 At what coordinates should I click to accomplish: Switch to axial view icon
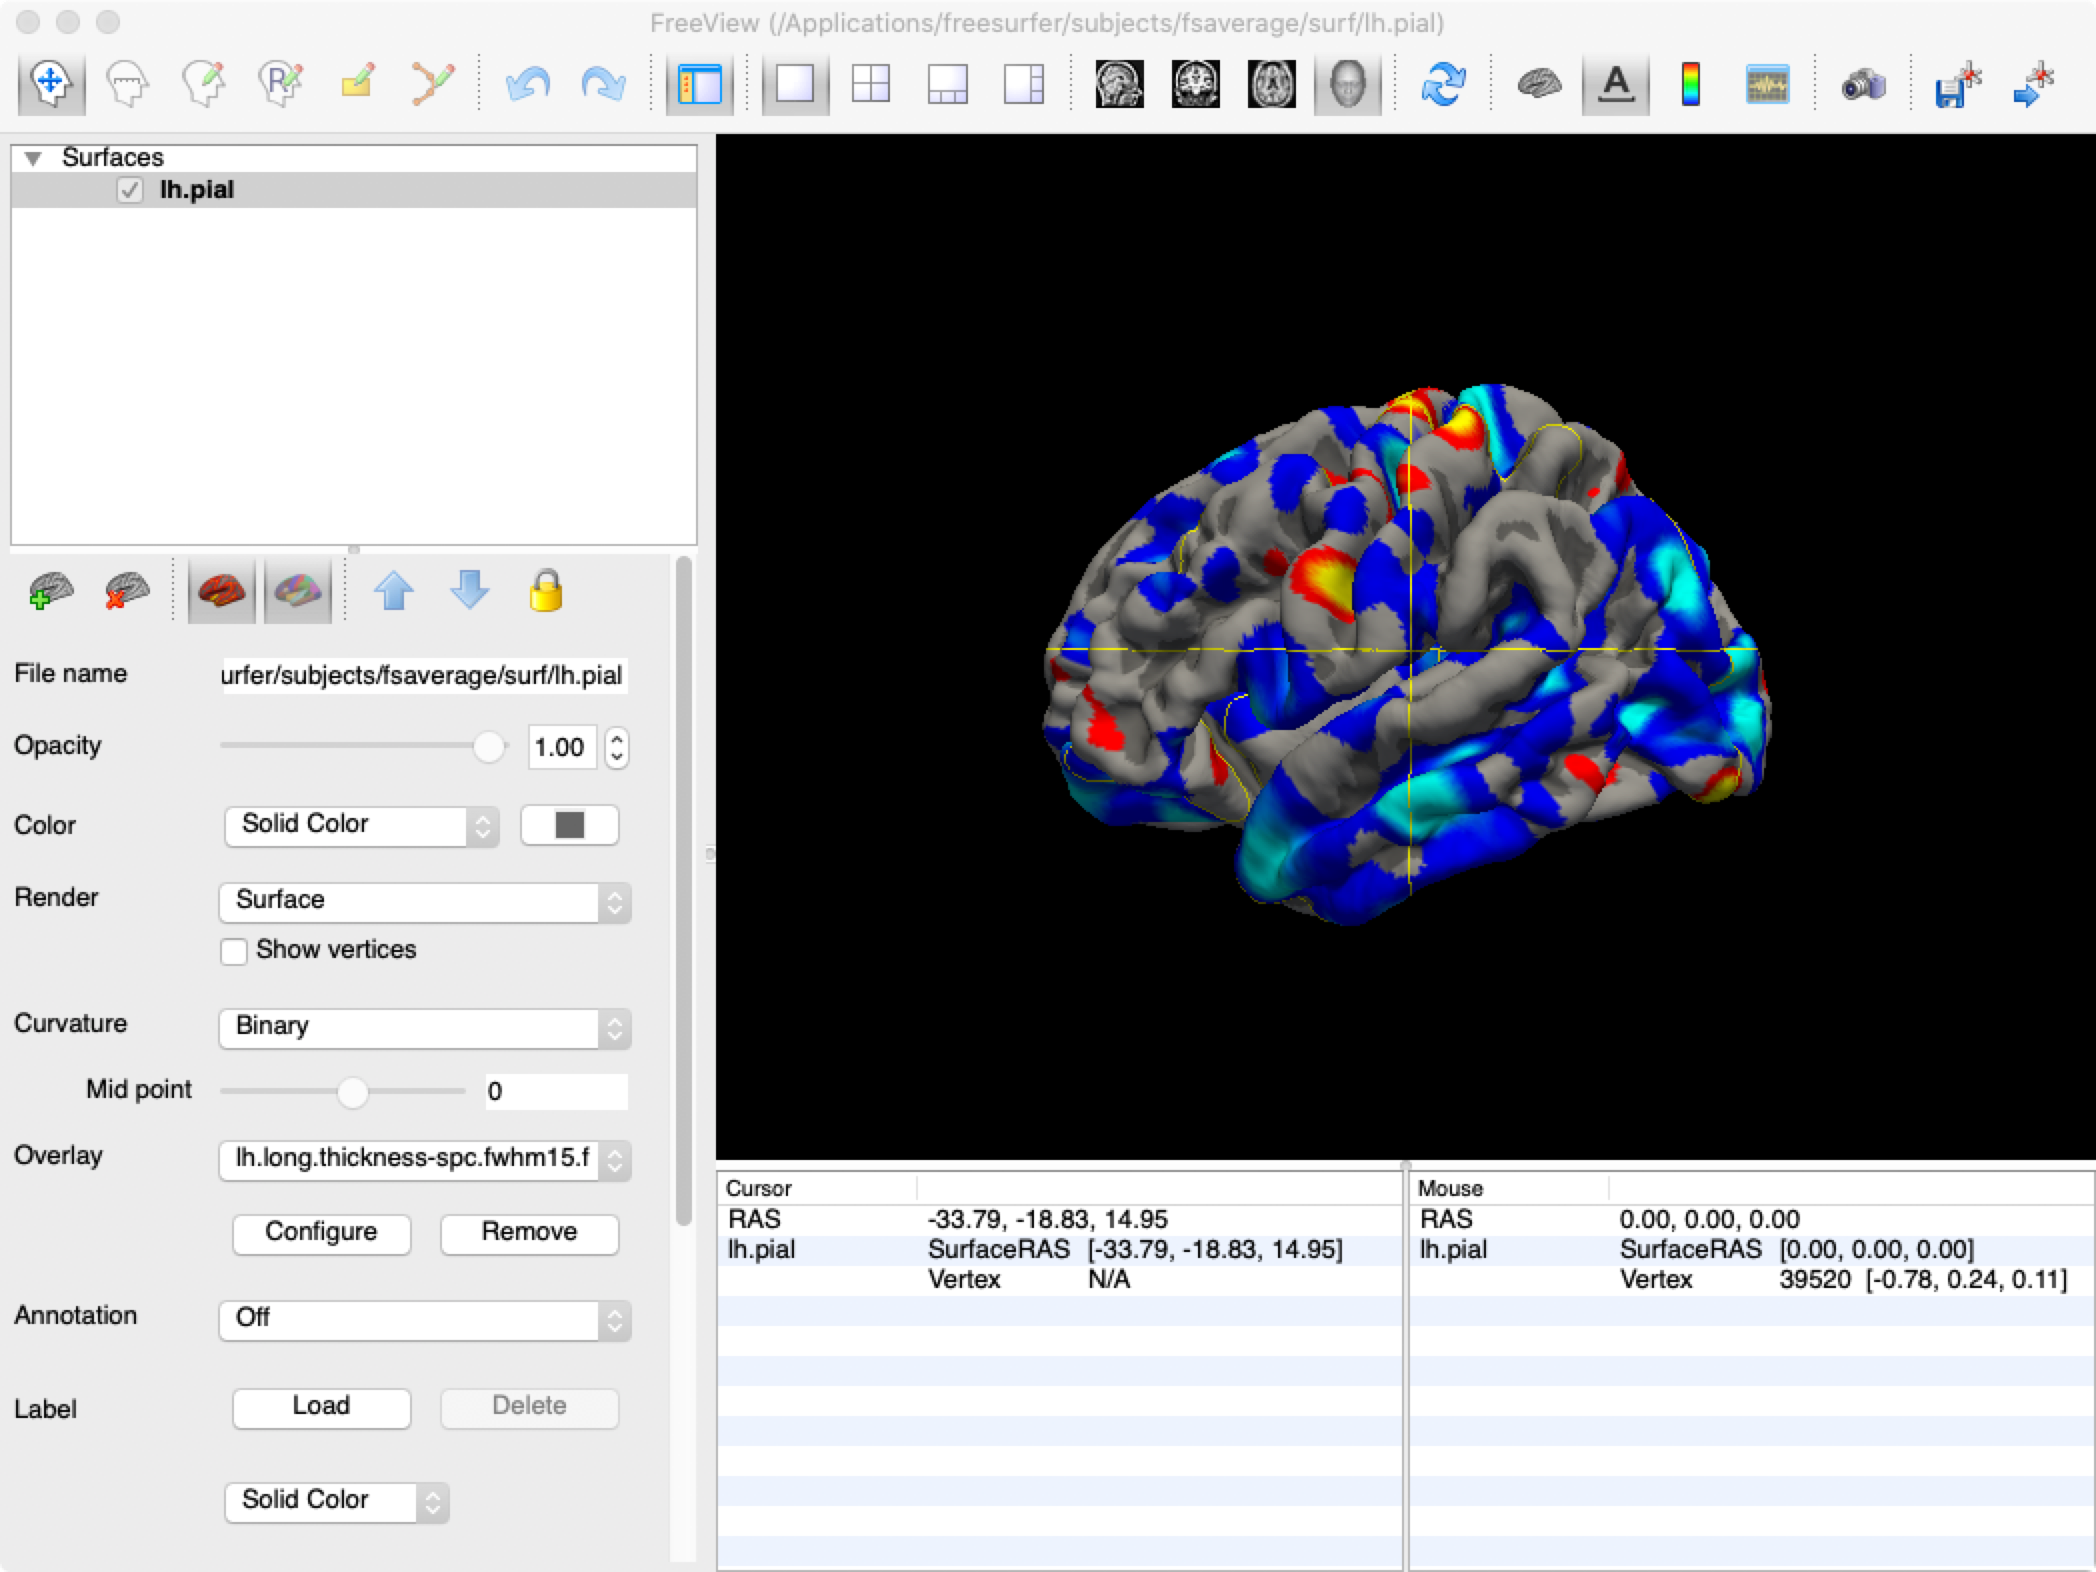point(1271,84)
